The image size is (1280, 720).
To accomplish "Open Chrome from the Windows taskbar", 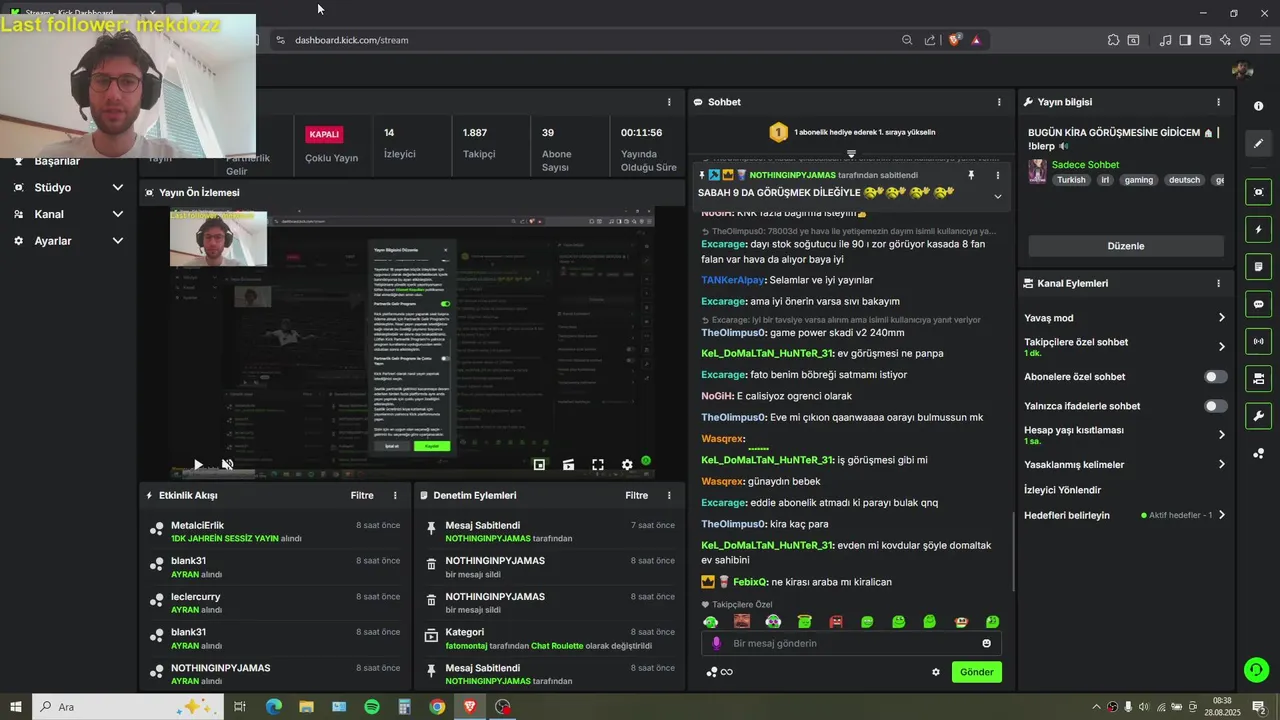I will (x=437, y=707).
